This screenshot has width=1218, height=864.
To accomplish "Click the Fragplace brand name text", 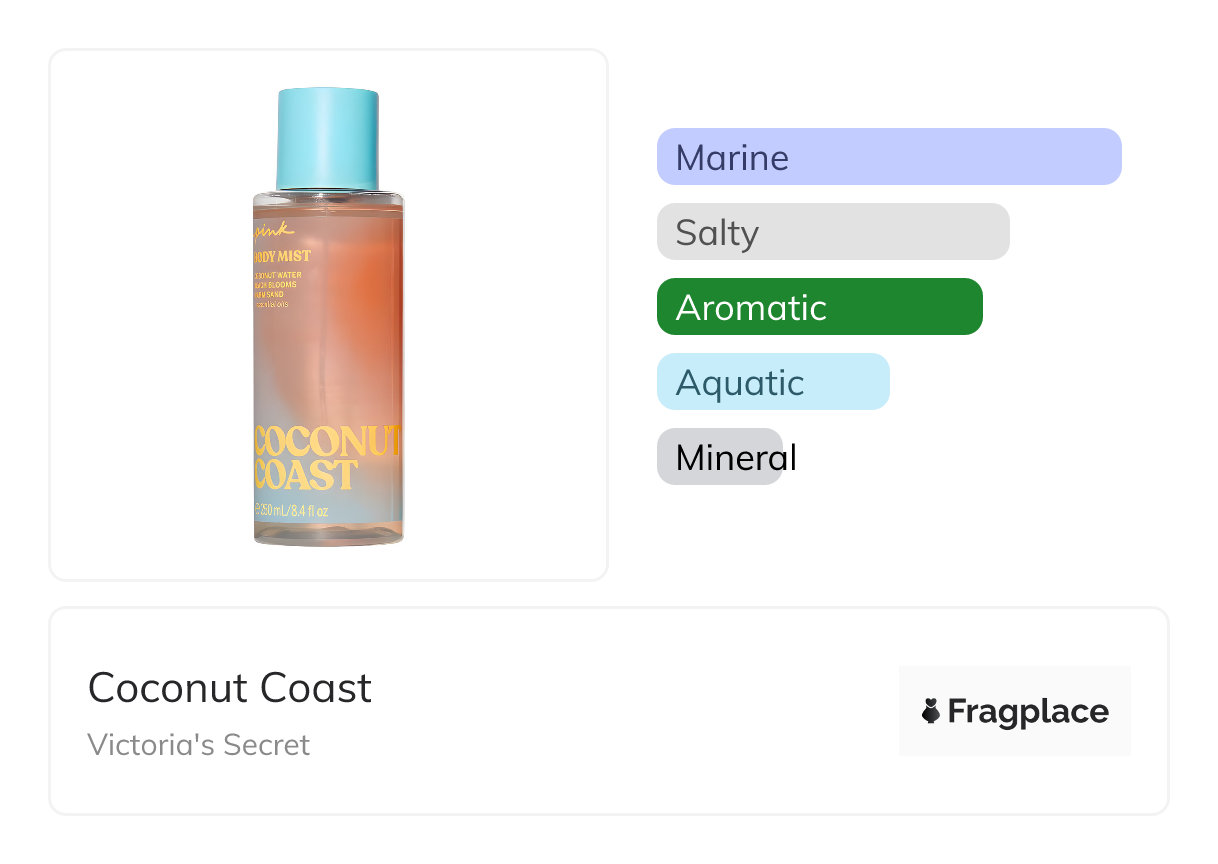I will (1027, 711).
